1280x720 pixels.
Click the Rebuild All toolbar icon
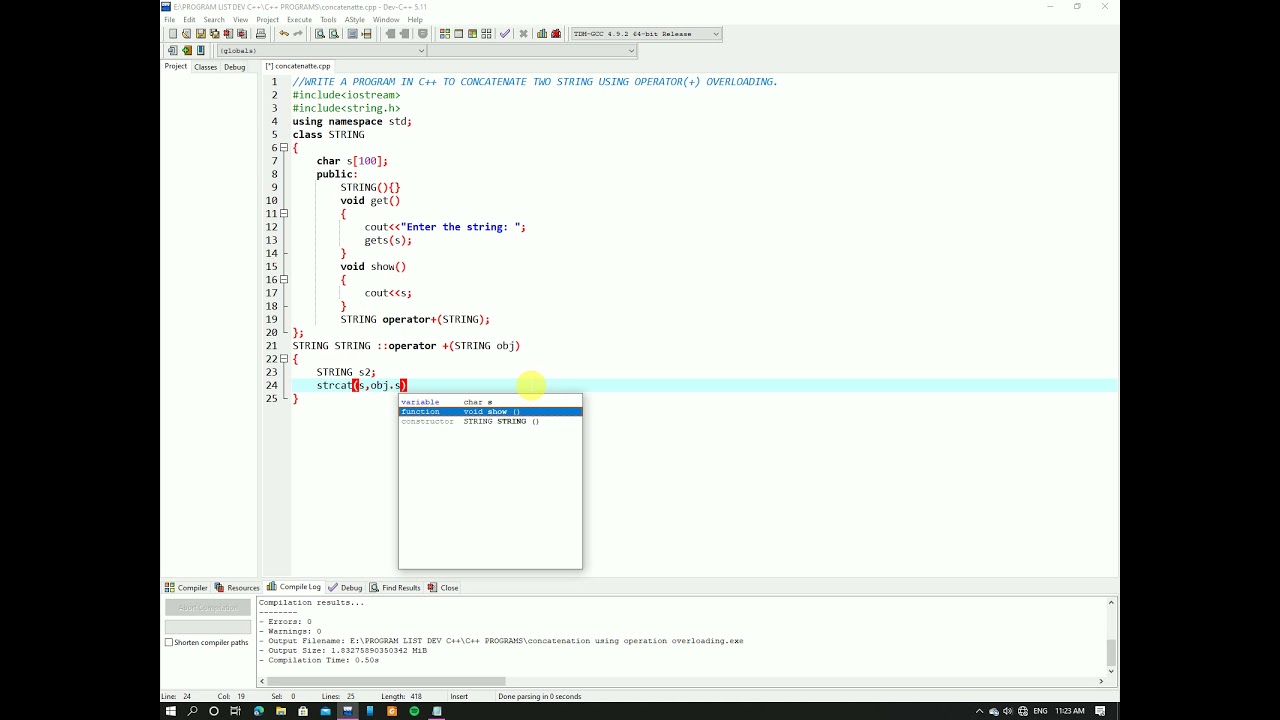[486, 33]
